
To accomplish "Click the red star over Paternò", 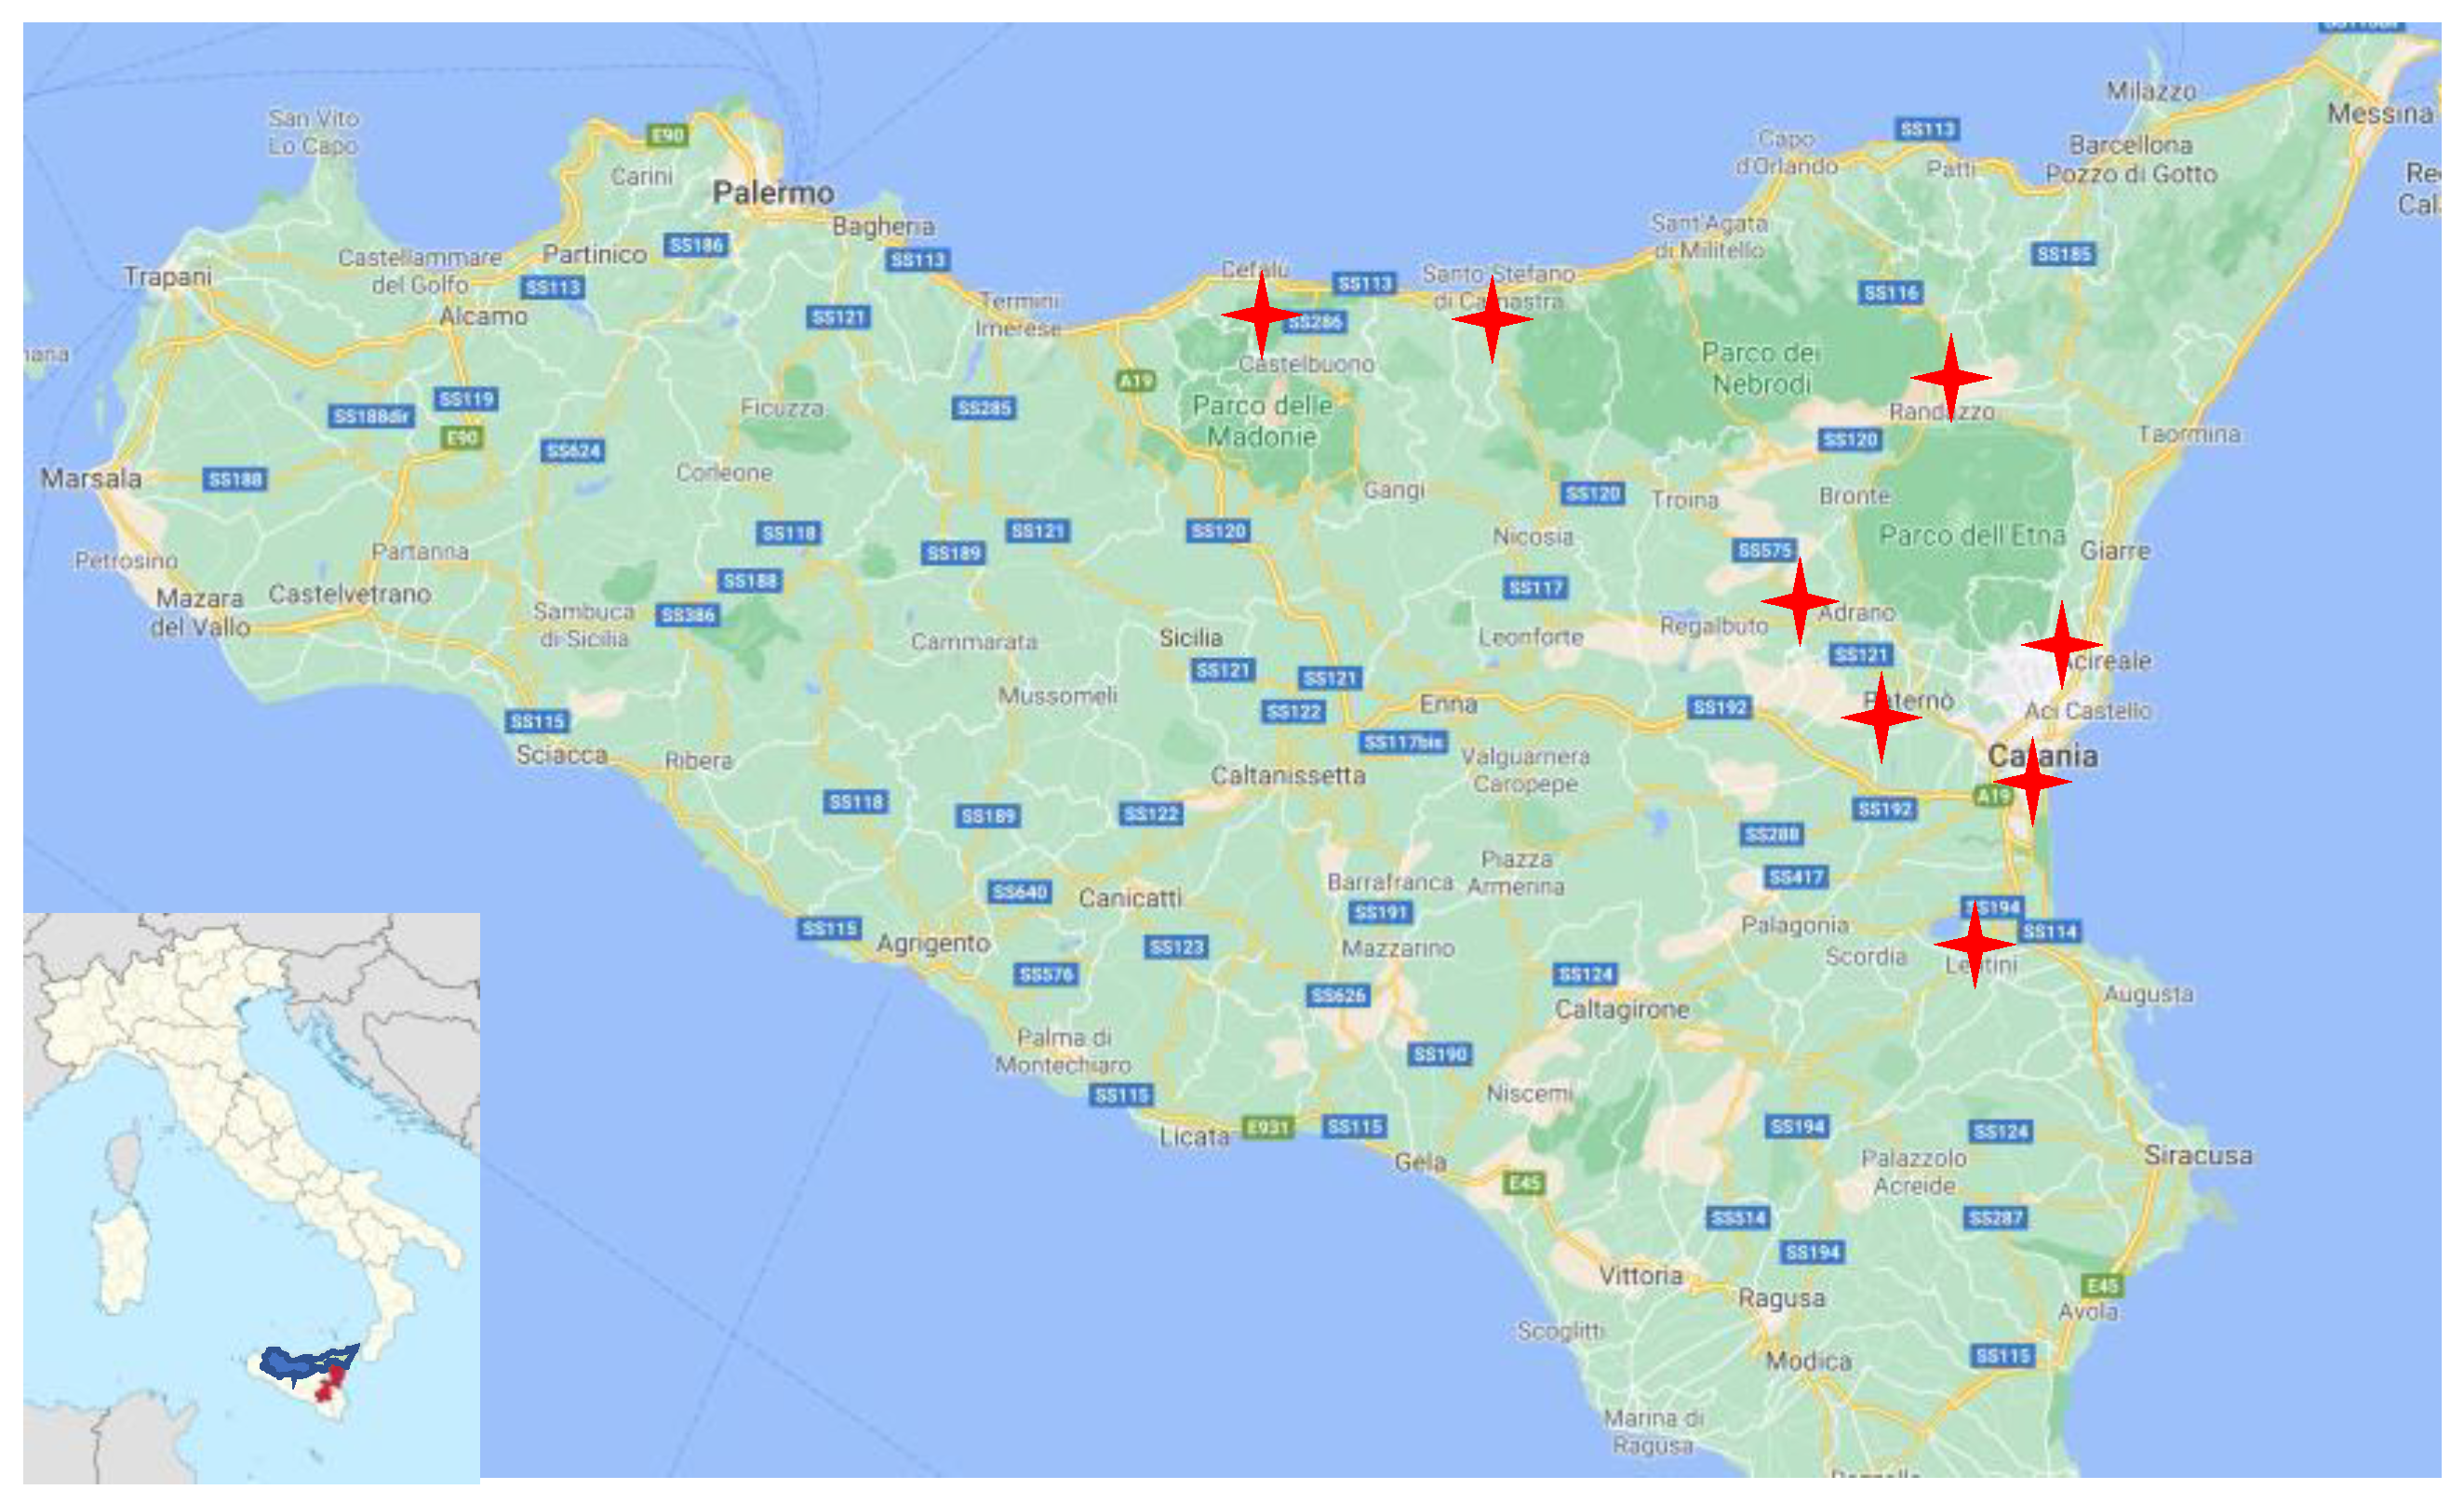I will [x=1881, y=717].
